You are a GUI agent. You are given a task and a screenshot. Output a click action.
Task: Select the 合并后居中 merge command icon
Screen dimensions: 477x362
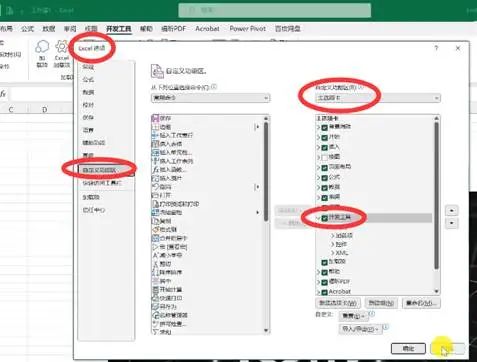[155, 238]
